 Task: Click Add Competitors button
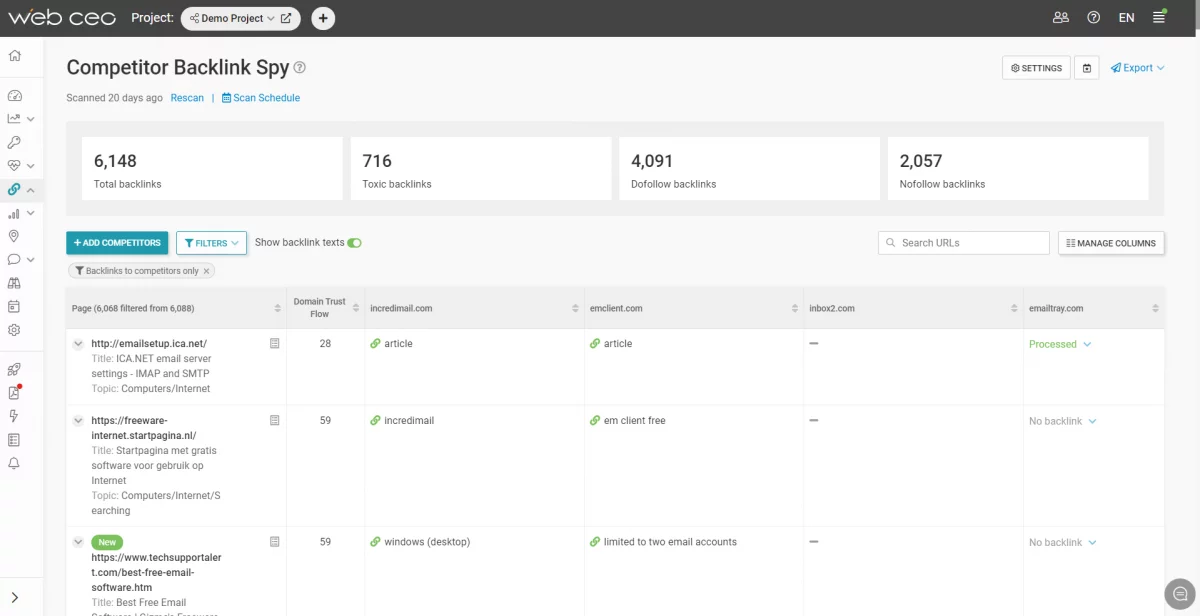pyautogui.click(x=117, y=243)
